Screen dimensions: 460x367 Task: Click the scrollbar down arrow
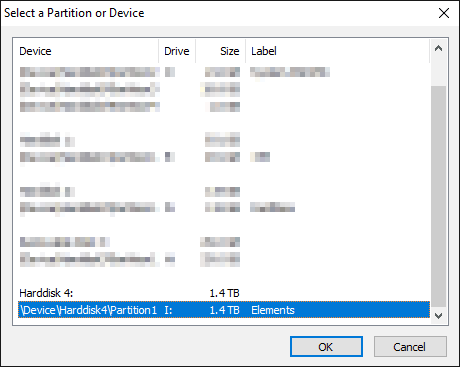click(x=439, y=315)
